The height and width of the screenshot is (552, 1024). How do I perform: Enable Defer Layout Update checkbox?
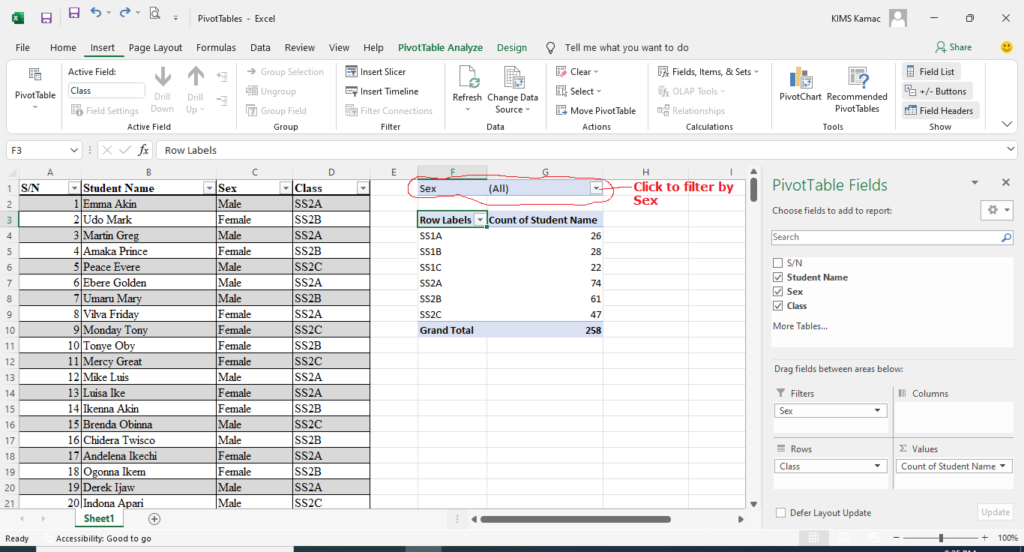[x=780, y=513]
